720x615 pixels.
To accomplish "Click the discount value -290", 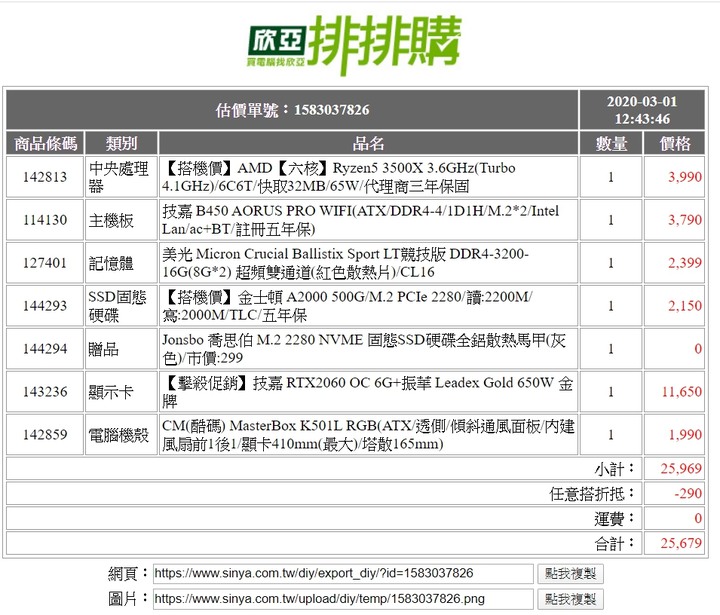I will pyautogui.click(x=688, y=493).
